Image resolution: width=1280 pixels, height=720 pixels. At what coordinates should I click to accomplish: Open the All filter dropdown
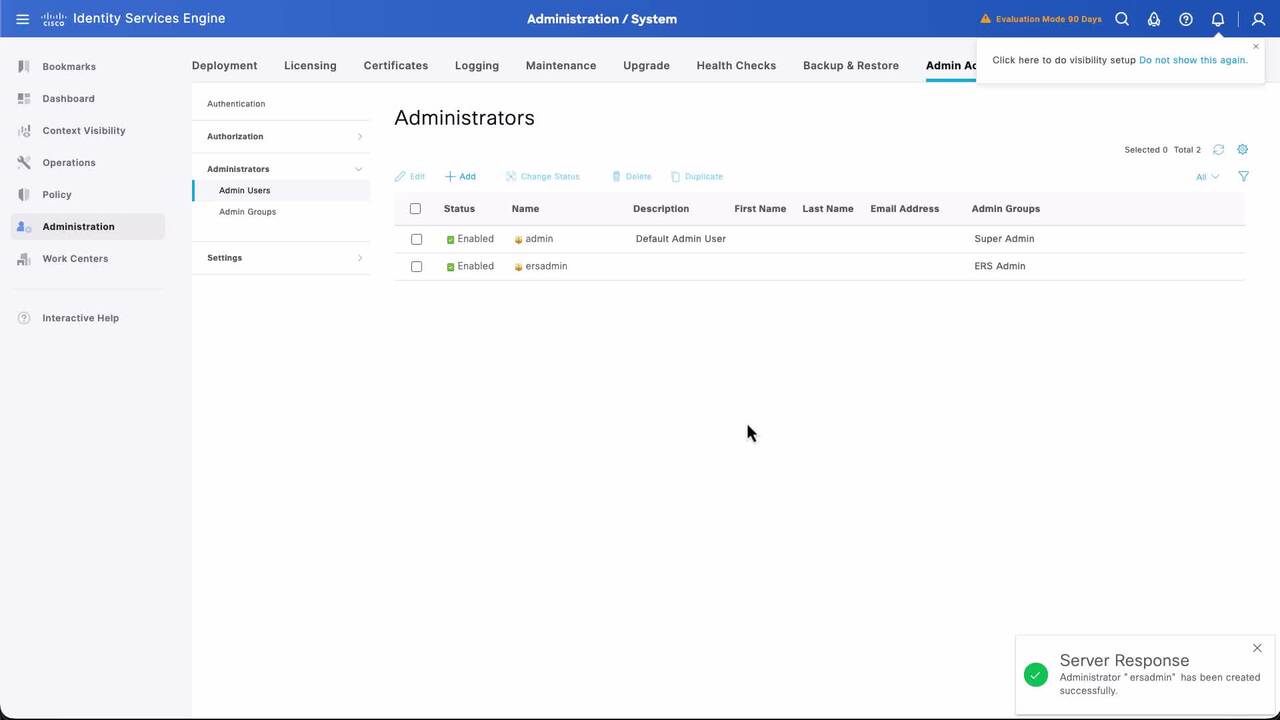[1207, 177]
